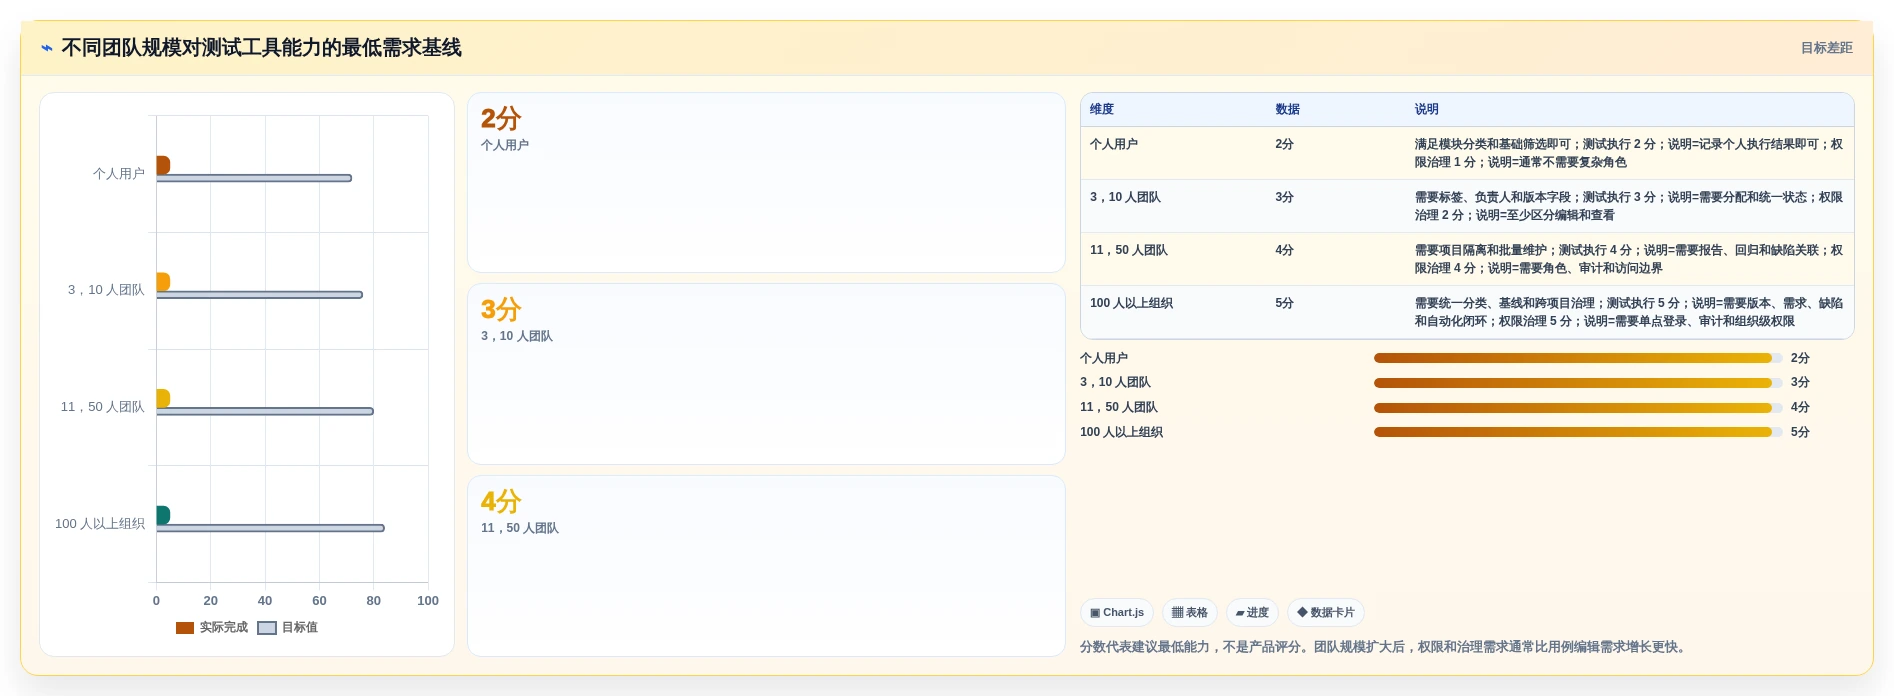Click the Chart.js tag chip
1894x696 pixels.
point(1117,613)
